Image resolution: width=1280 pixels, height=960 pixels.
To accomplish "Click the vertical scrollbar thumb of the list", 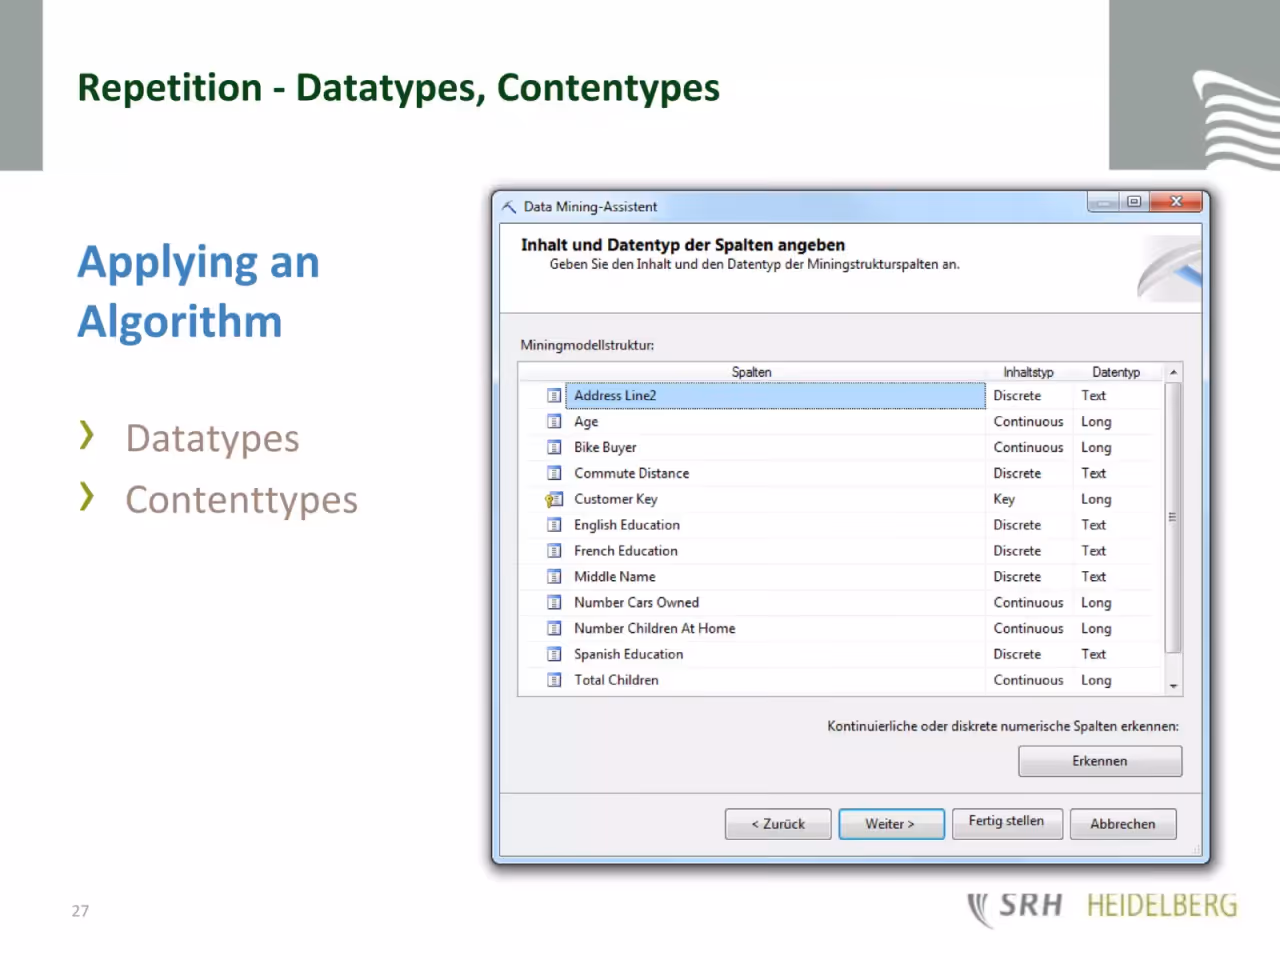I will point(1174,517).
